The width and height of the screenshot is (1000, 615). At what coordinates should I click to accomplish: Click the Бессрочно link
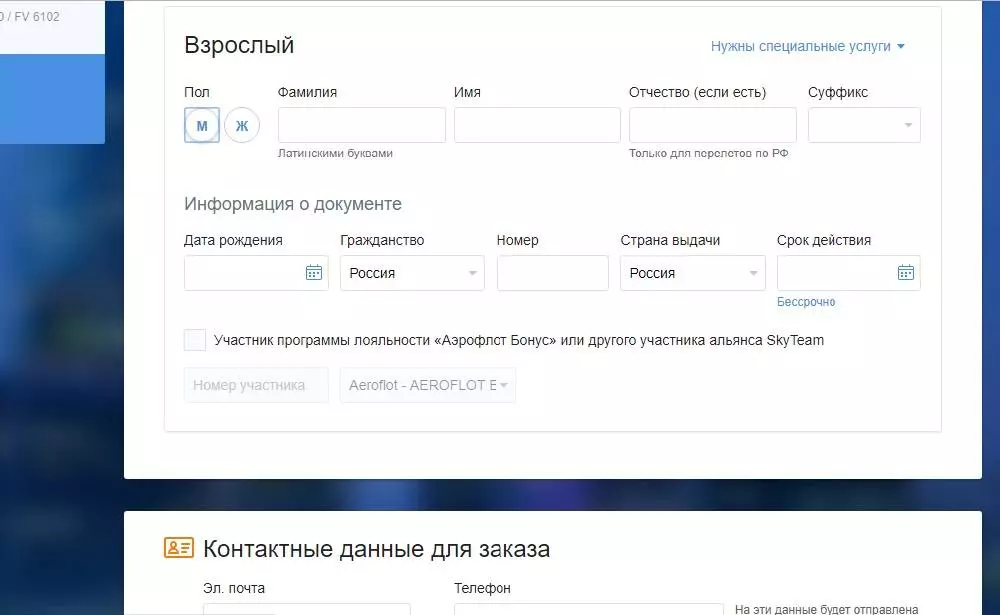point(805,299)
